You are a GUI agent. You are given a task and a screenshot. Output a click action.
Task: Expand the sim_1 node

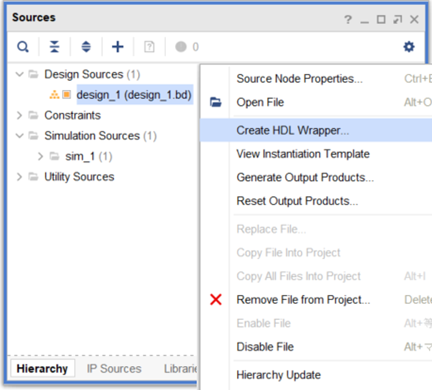(x=40, y=156)
